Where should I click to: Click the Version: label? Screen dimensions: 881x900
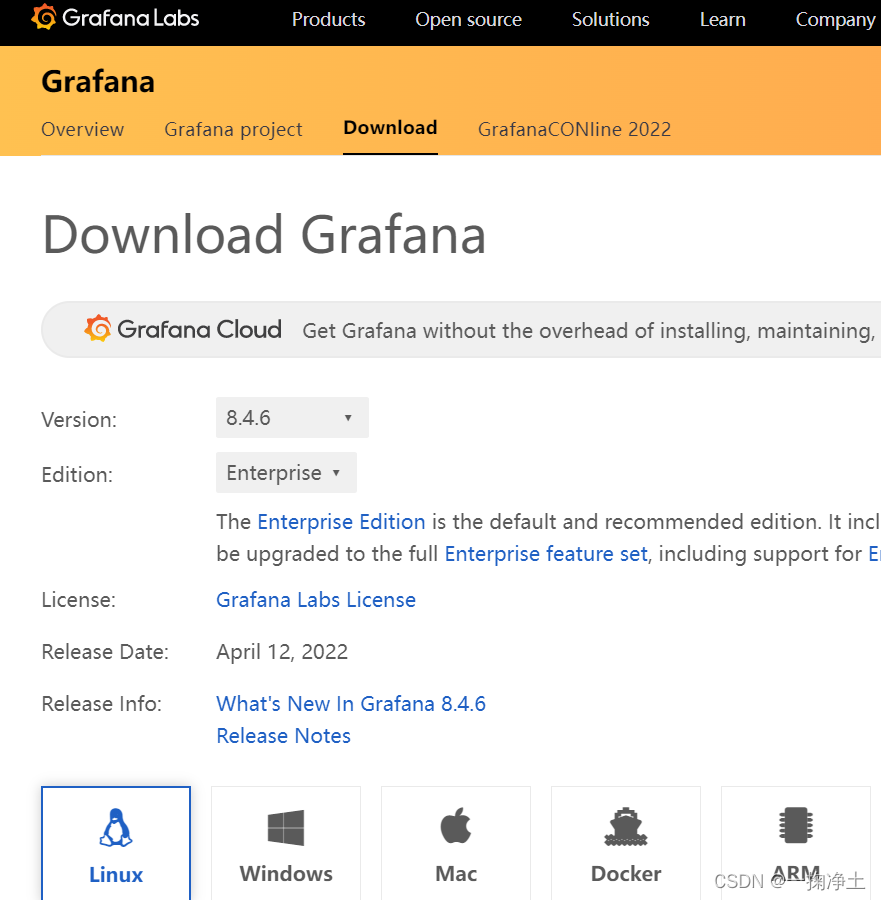[x=79, y=420]
